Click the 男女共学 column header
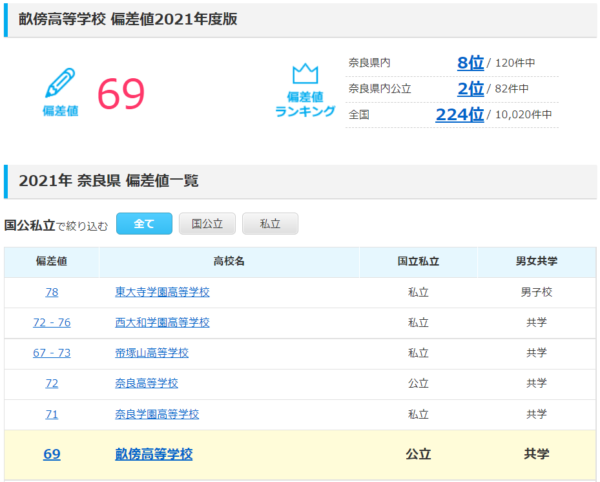 [x=536, y=261]
